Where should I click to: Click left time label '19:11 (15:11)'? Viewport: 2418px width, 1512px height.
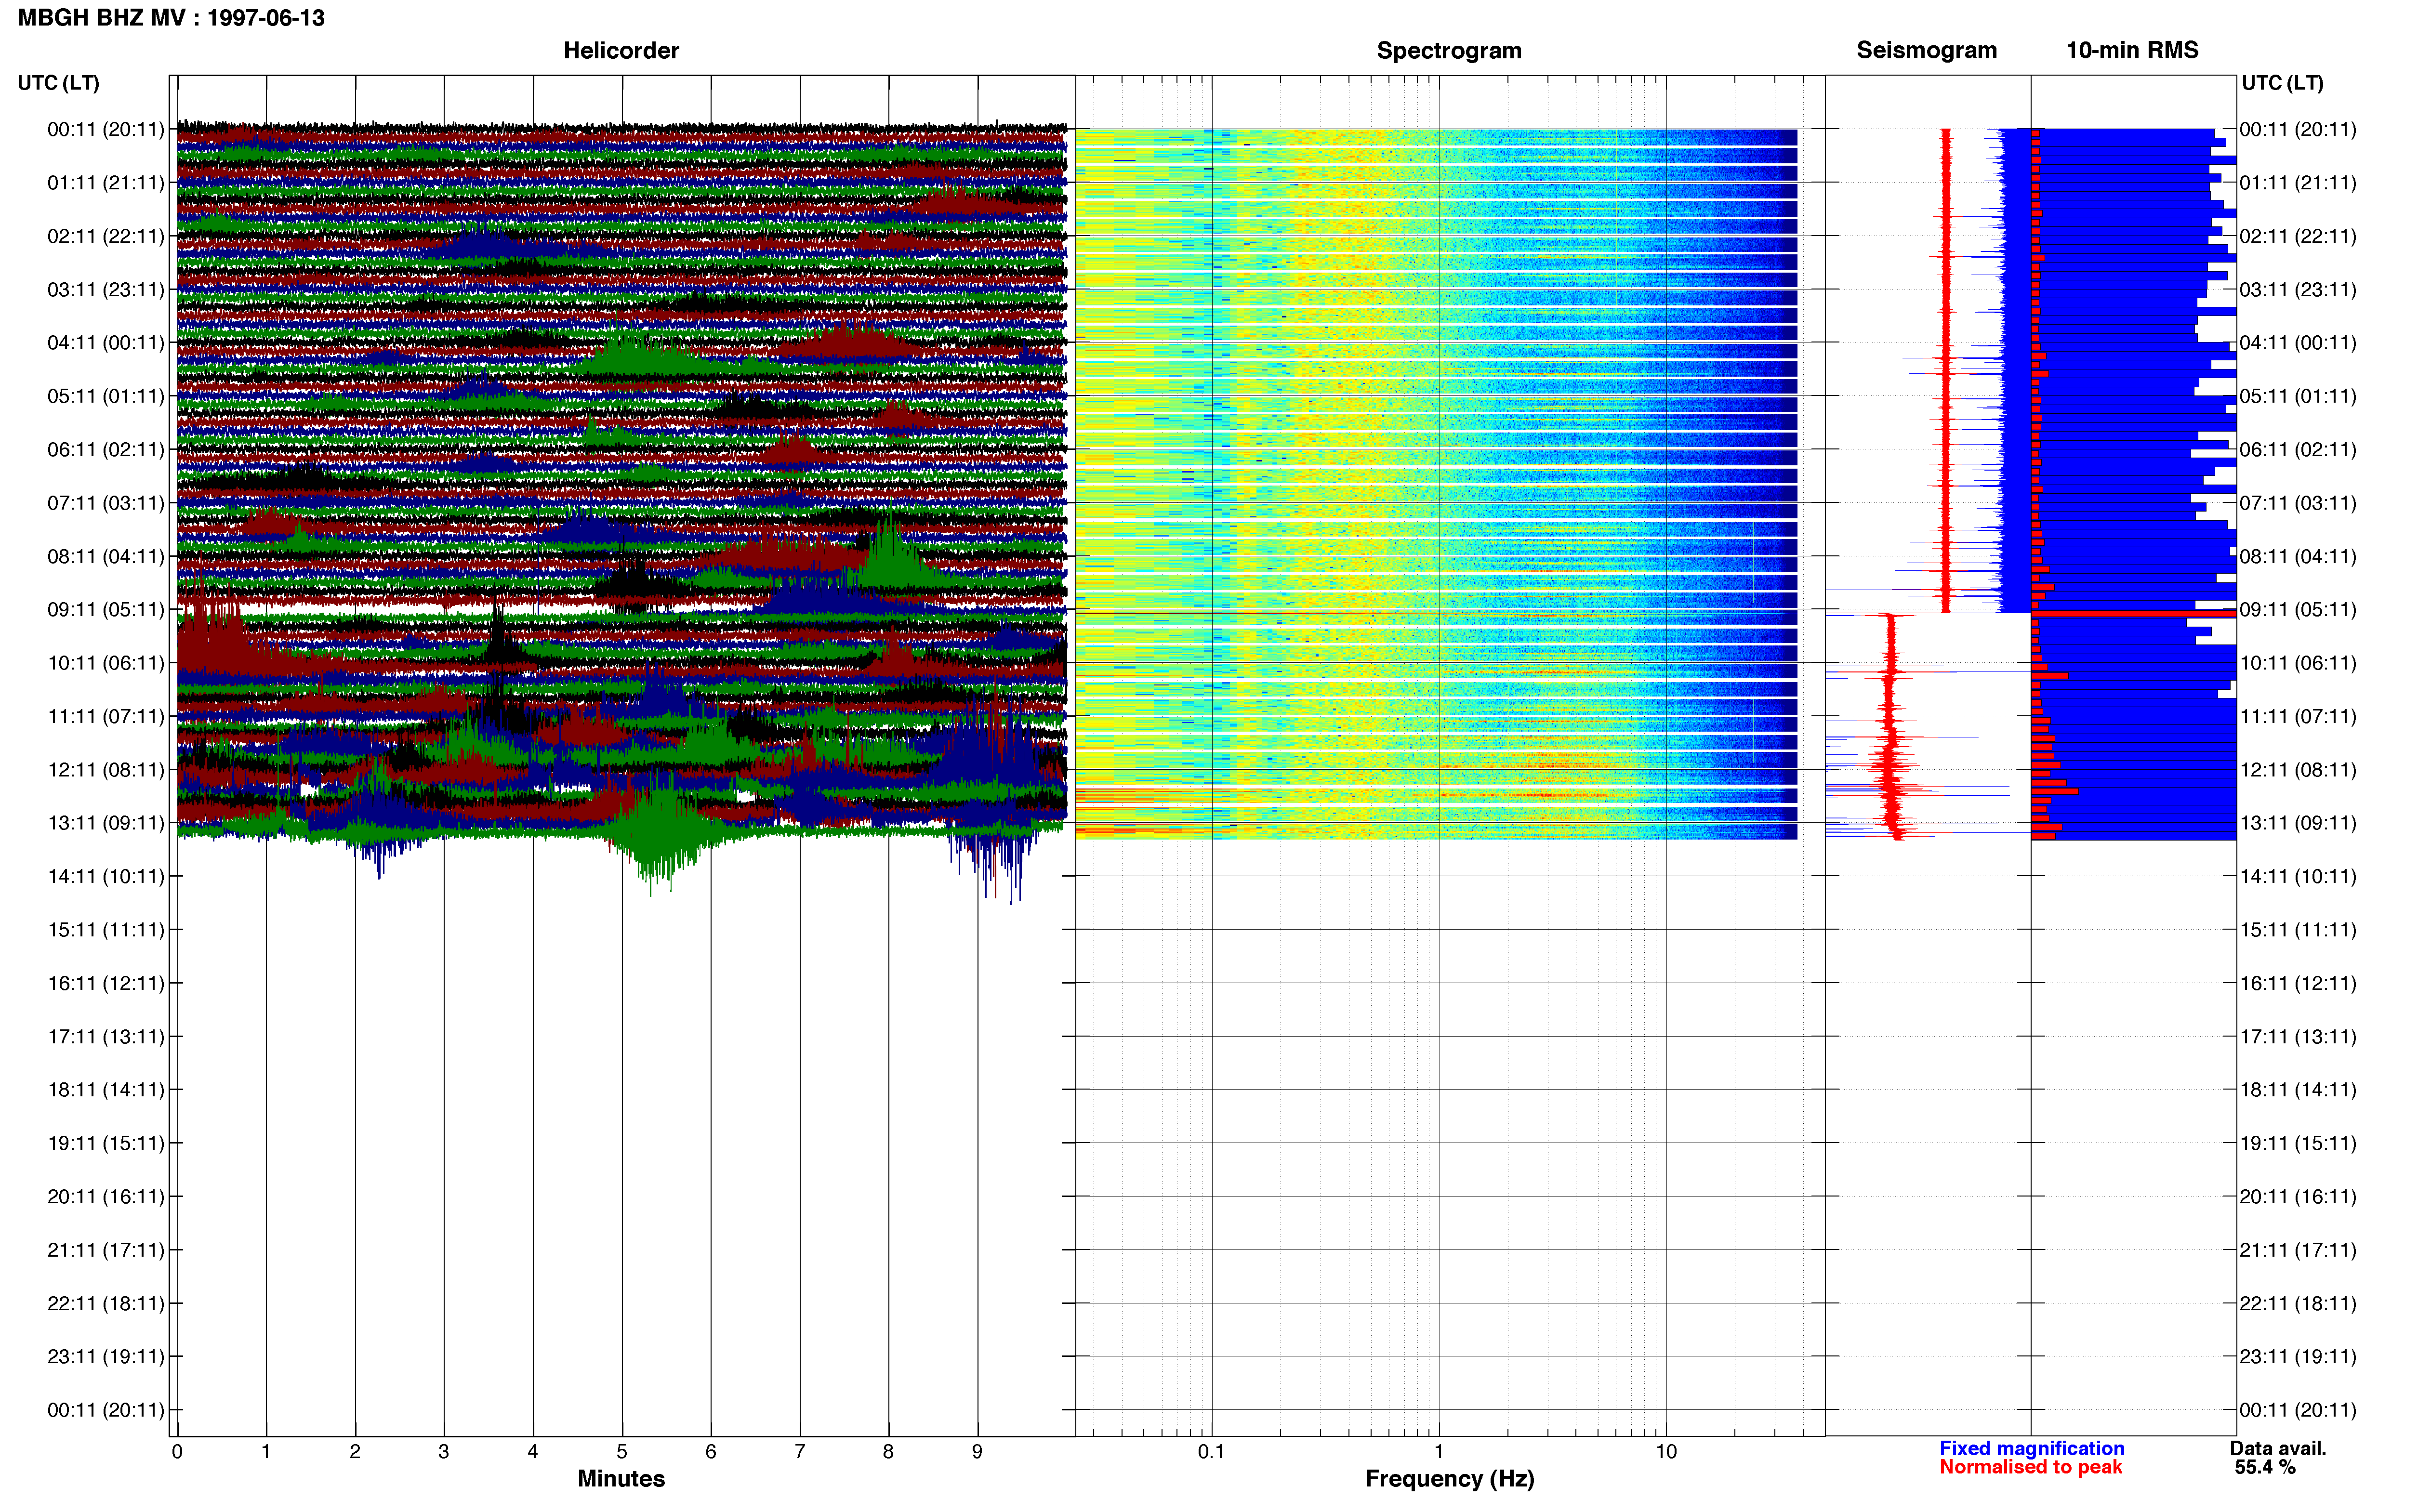tap(106, 1143)
